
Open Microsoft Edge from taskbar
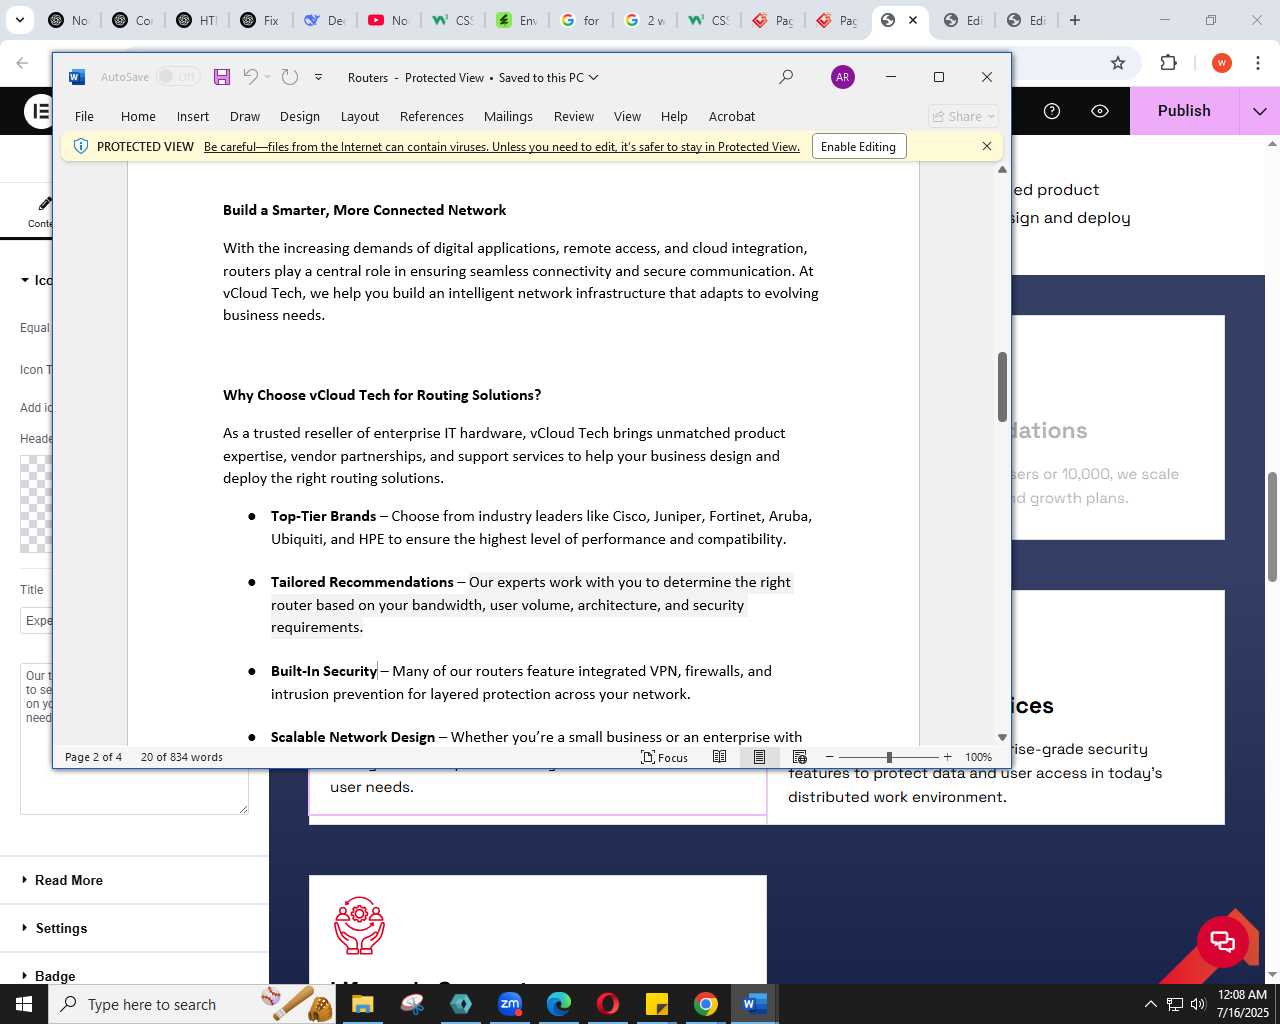pos(559,1004)
